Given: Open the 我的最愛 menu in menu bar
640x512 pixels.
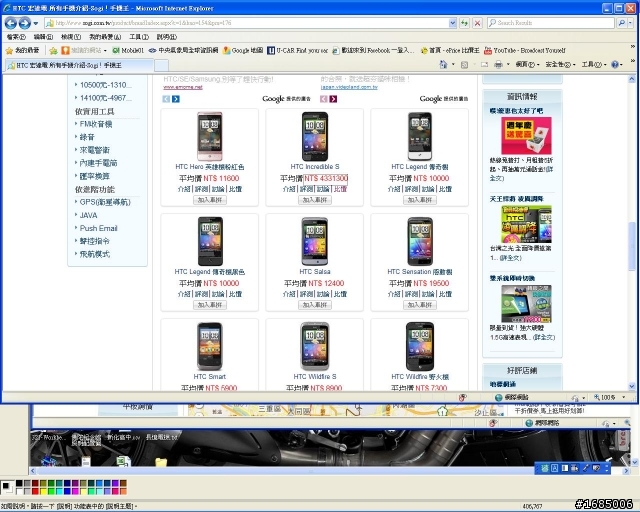Looking at the screenshot, I should point(105,37).
